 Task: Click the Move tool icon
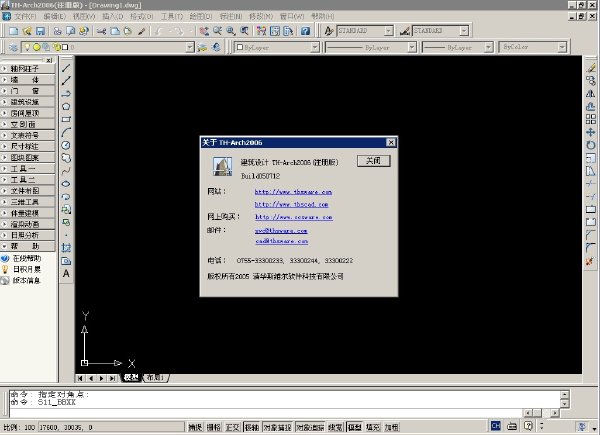pos(591,132)
